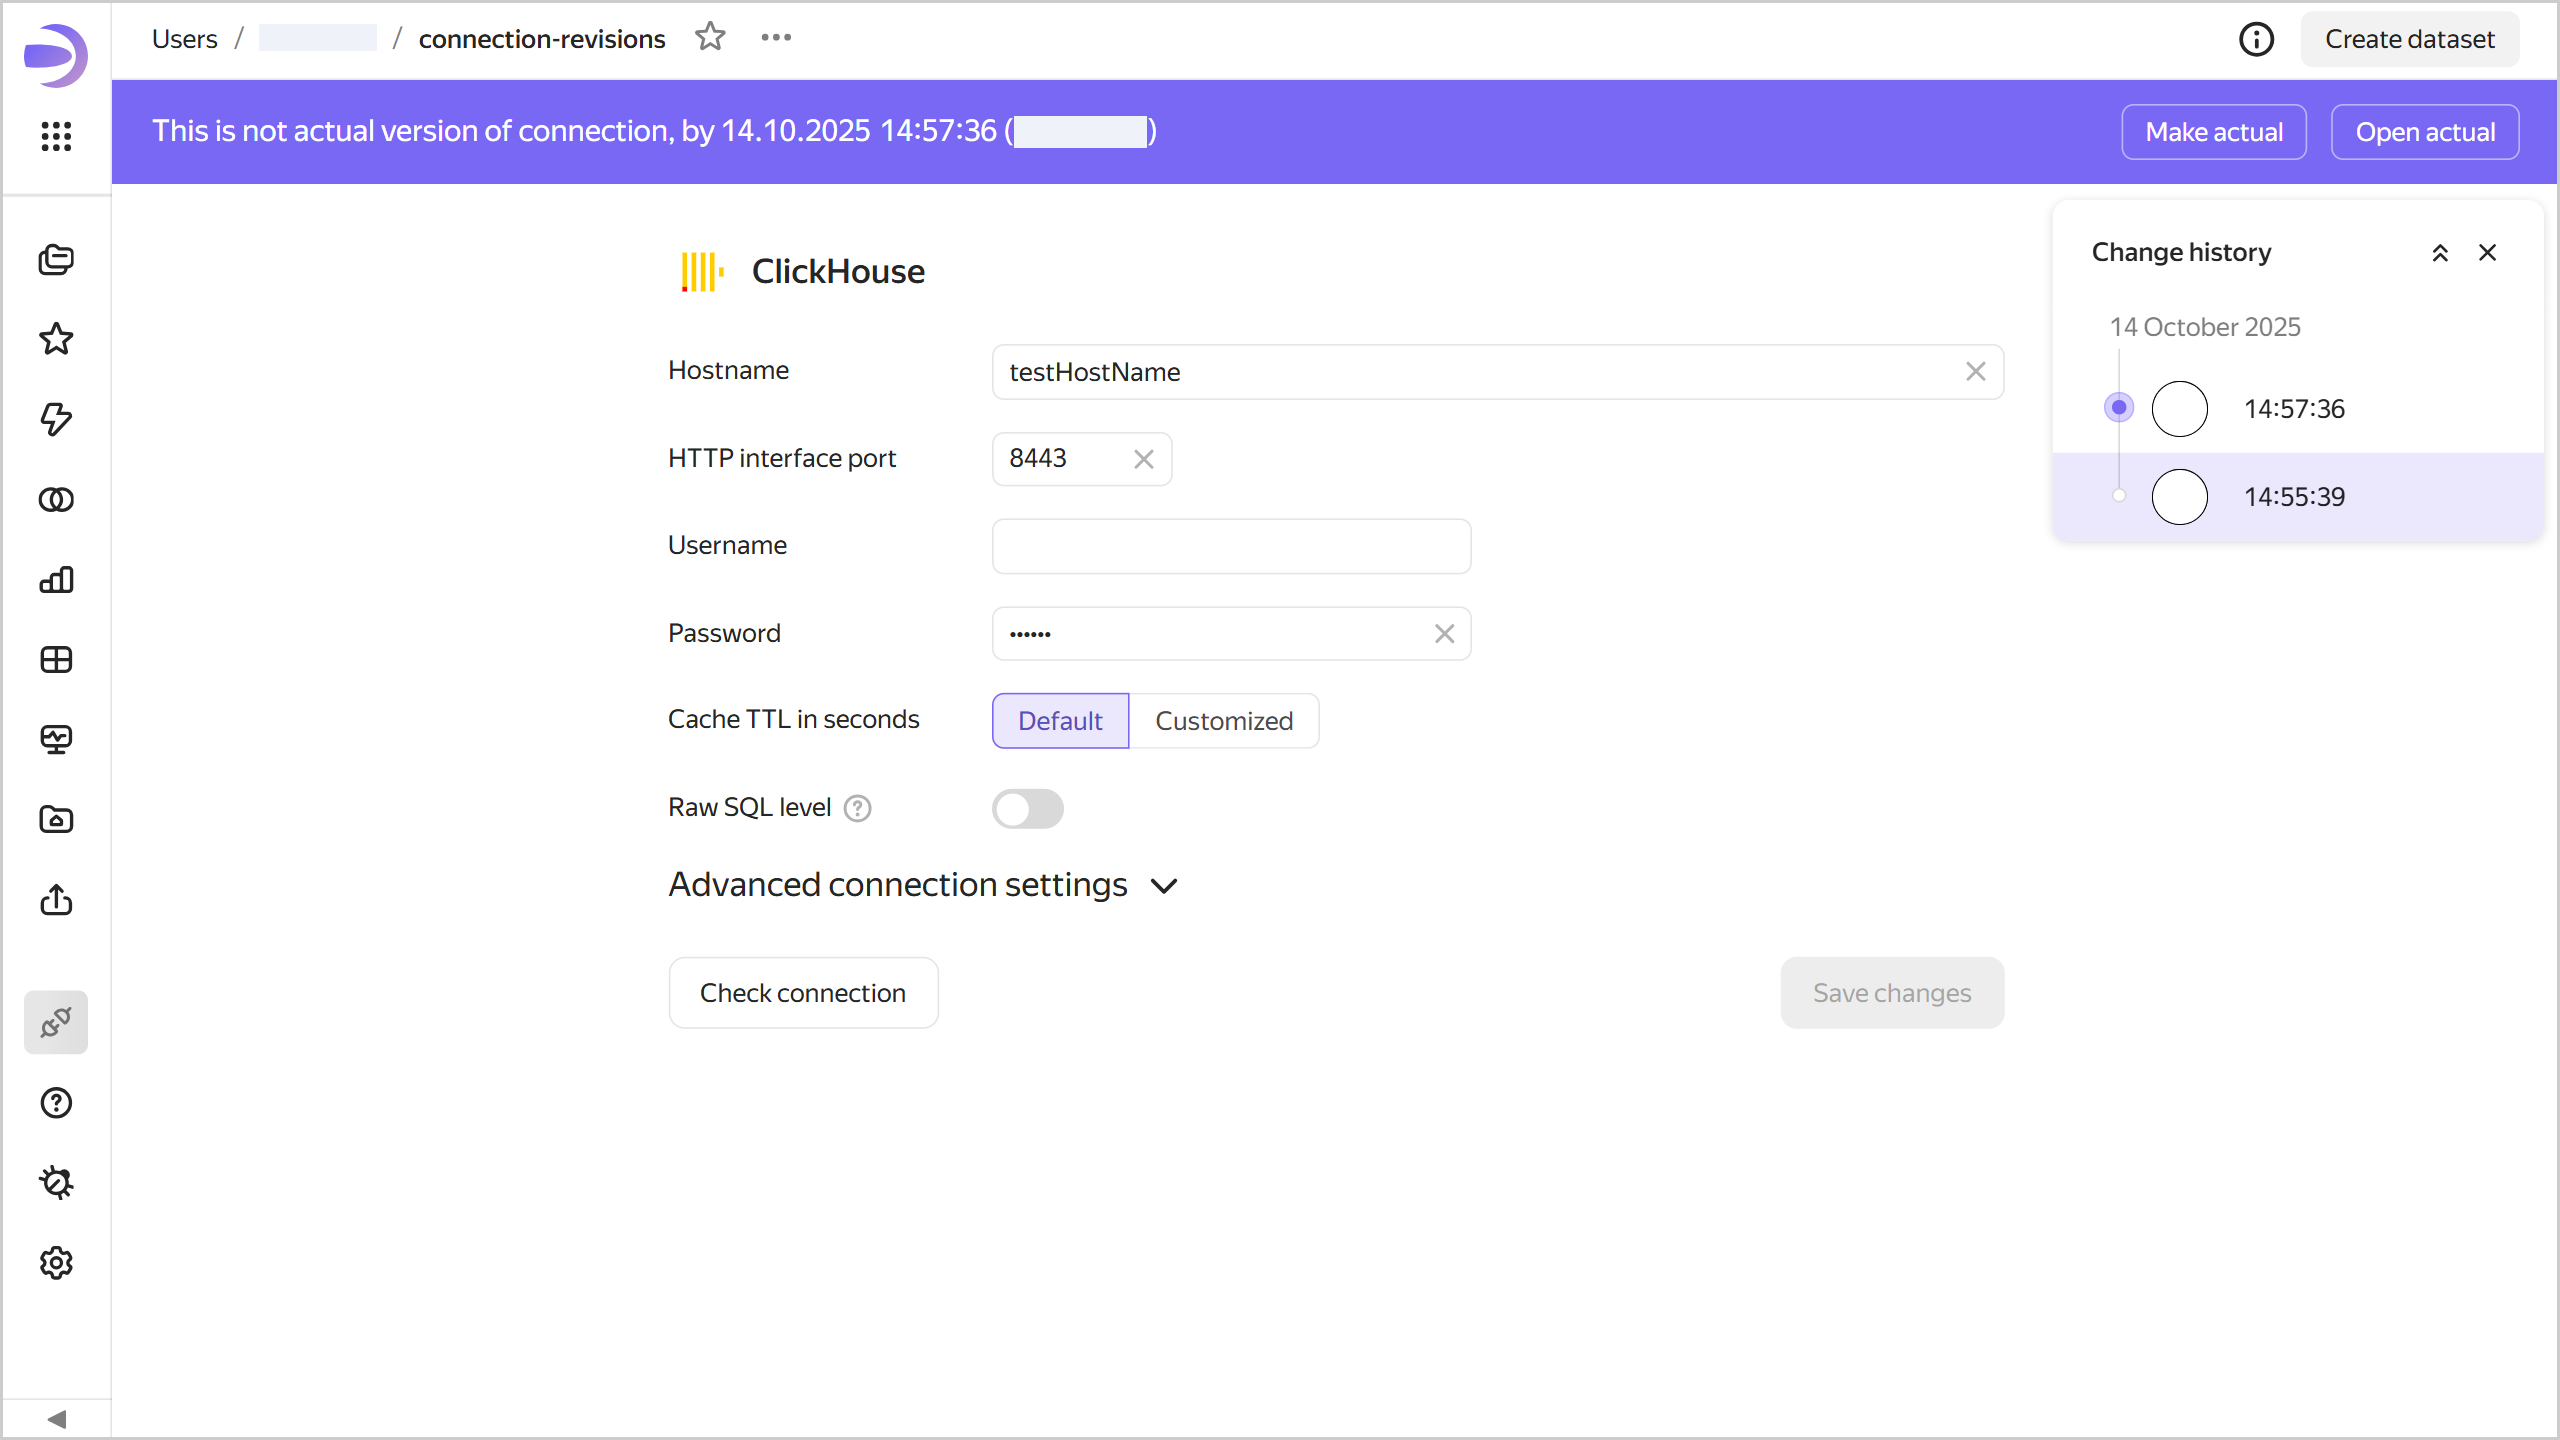The image size is (2560, 1440).
Task: Select Customized cache TTL option
Action: [1223, 720]
